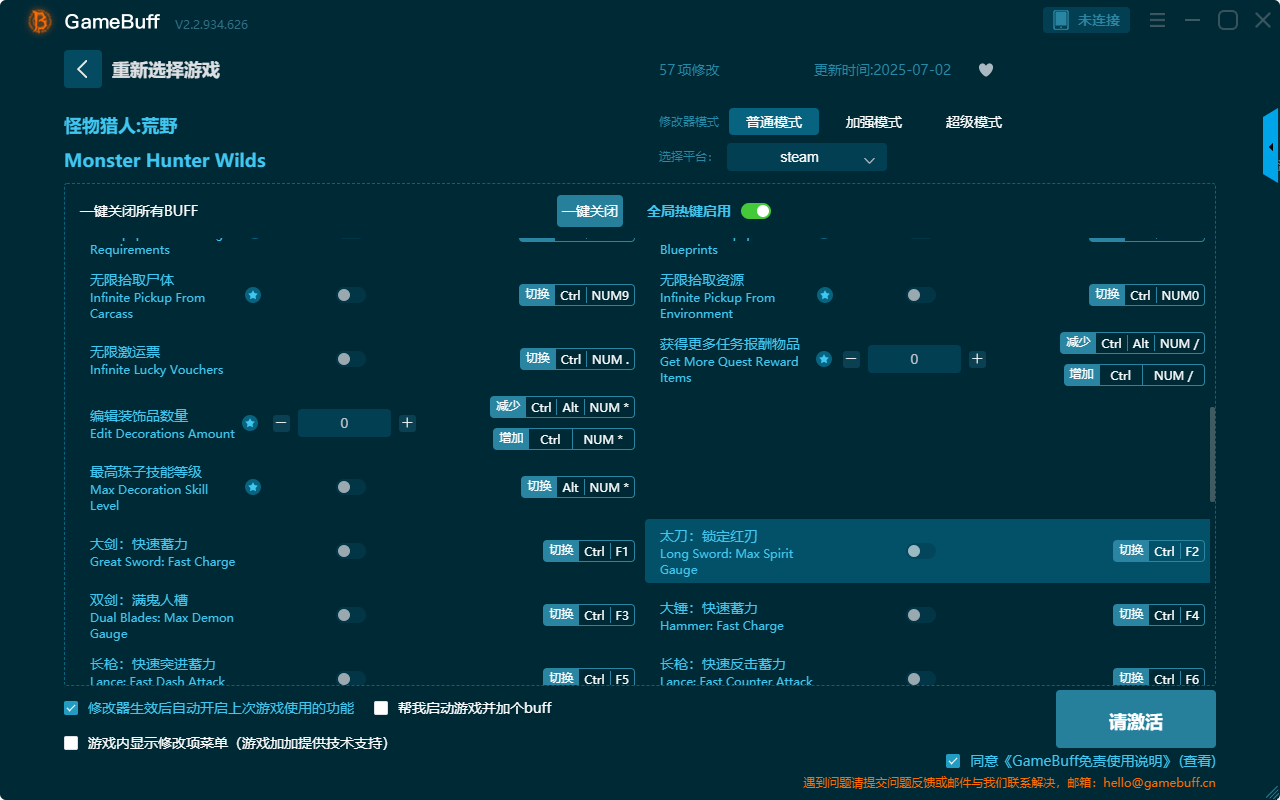Increase Edit Decorations Amount with plus
The image size is (1280, 800).
[407, 423]
